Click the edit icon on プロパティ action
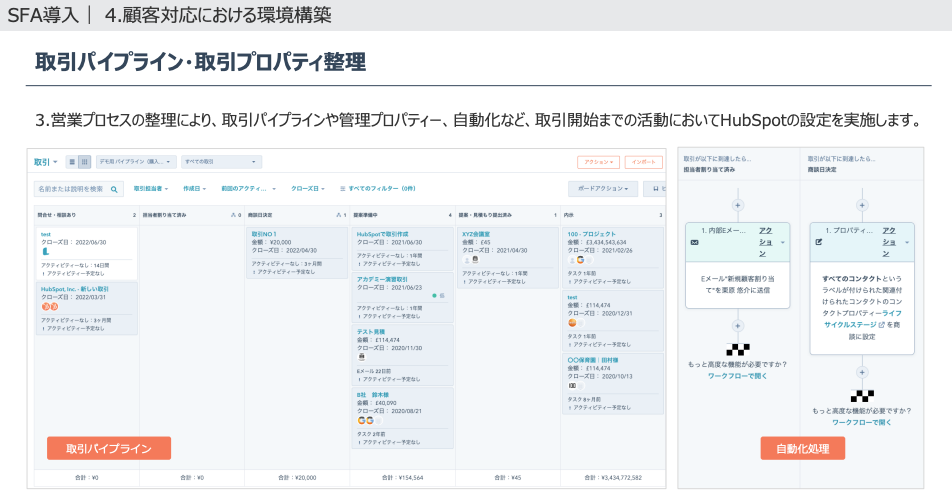Image resolution: width=952 pixels, height=499 pixels. [x=818, y=242]
